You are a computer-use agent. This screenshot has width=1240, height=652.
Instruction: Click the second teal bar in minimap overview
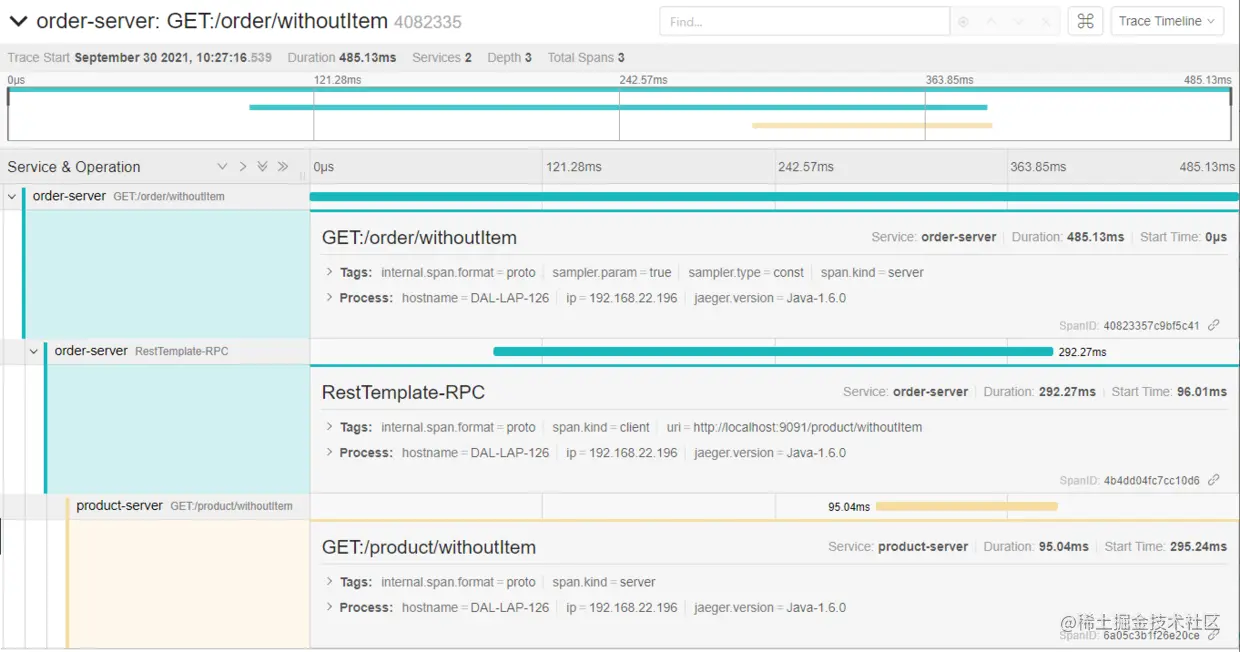click(618, 107)
